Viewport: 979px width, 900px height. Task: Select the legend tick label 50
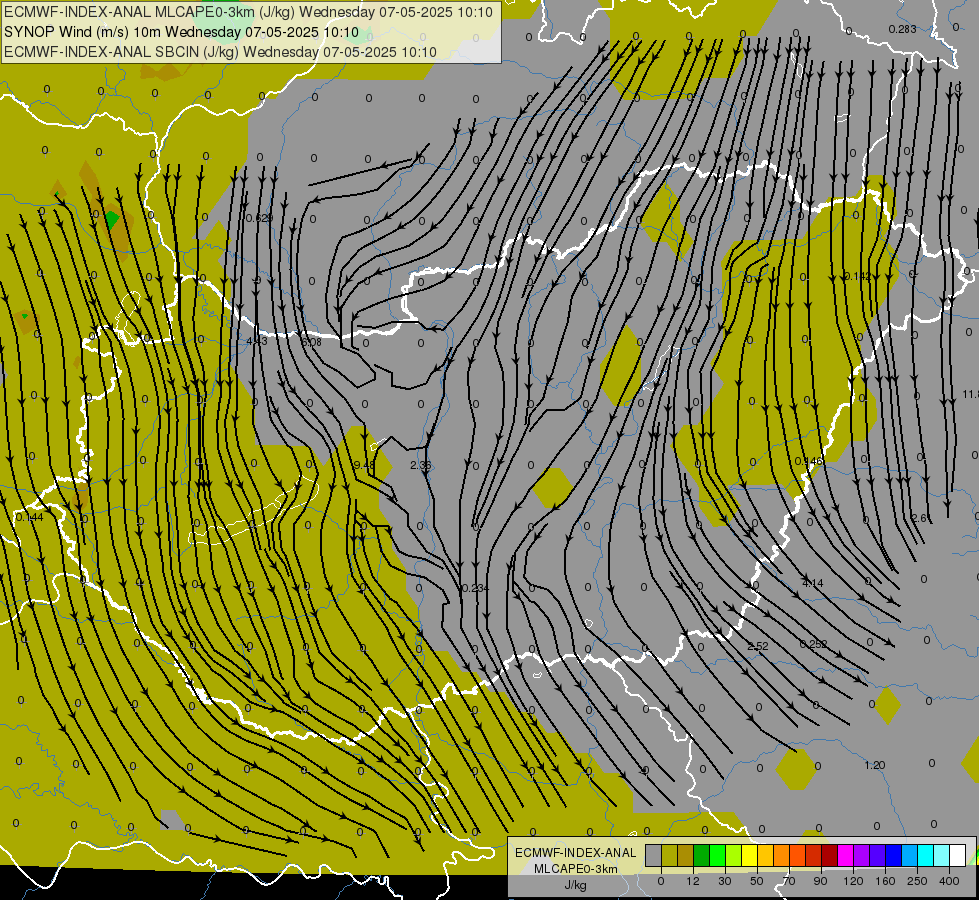(x=757, y=881)
